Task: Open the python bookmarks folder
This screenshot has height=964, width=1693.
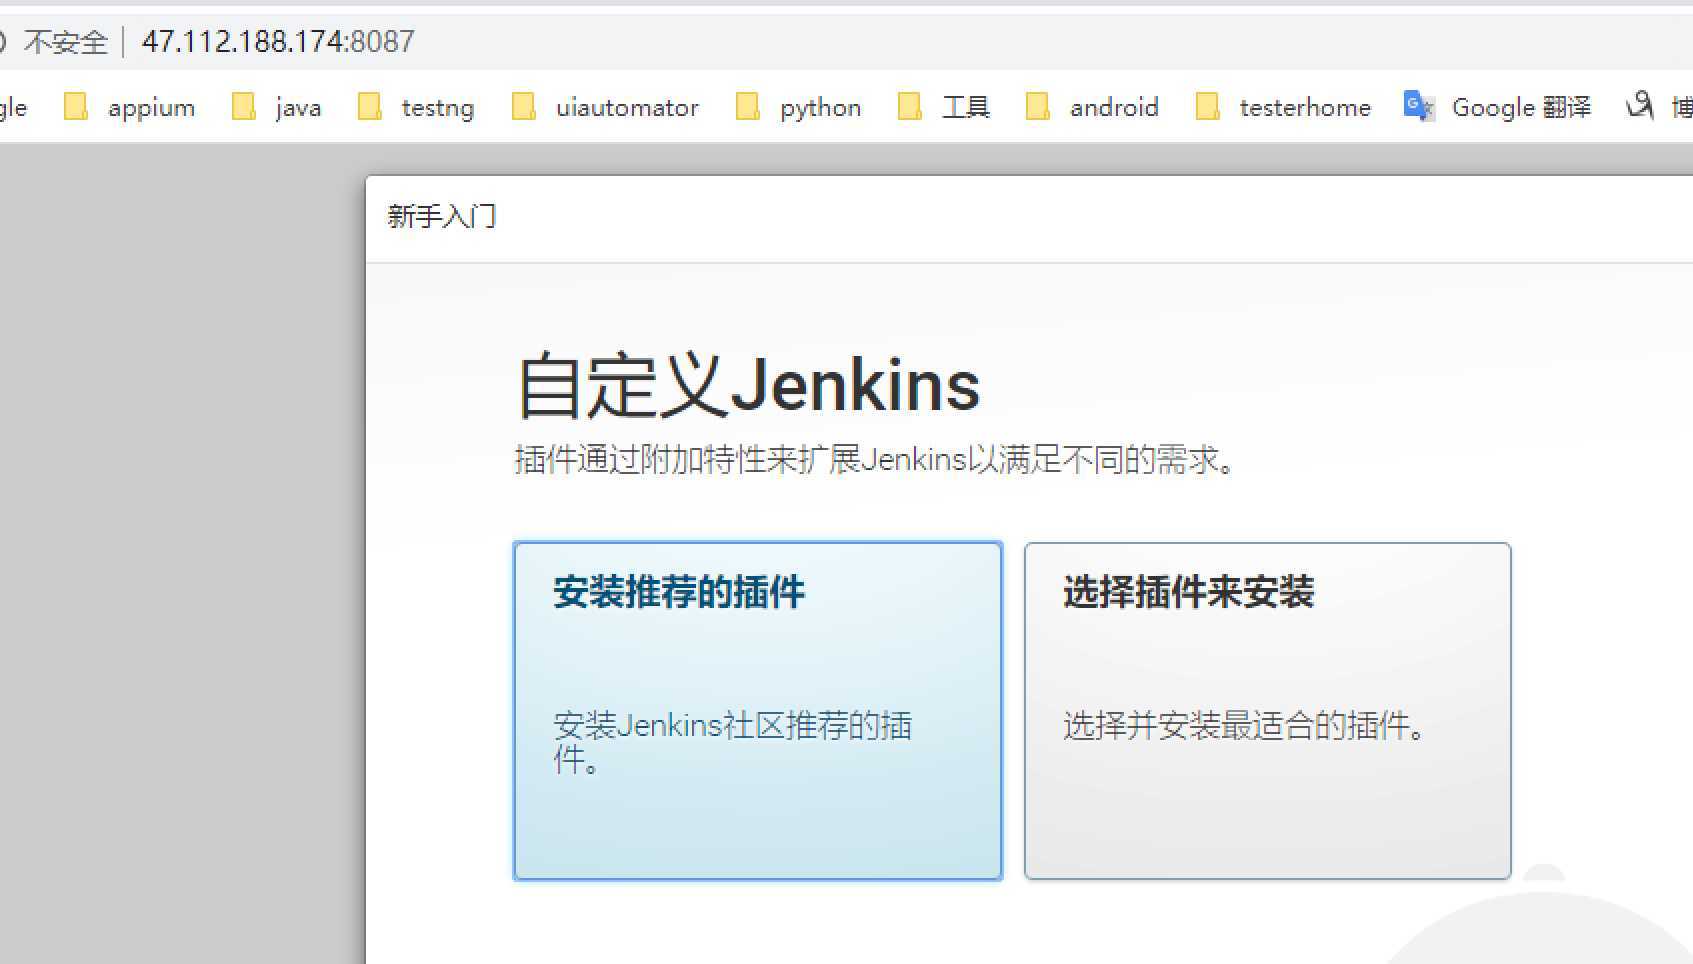Action: coord(798,107)
